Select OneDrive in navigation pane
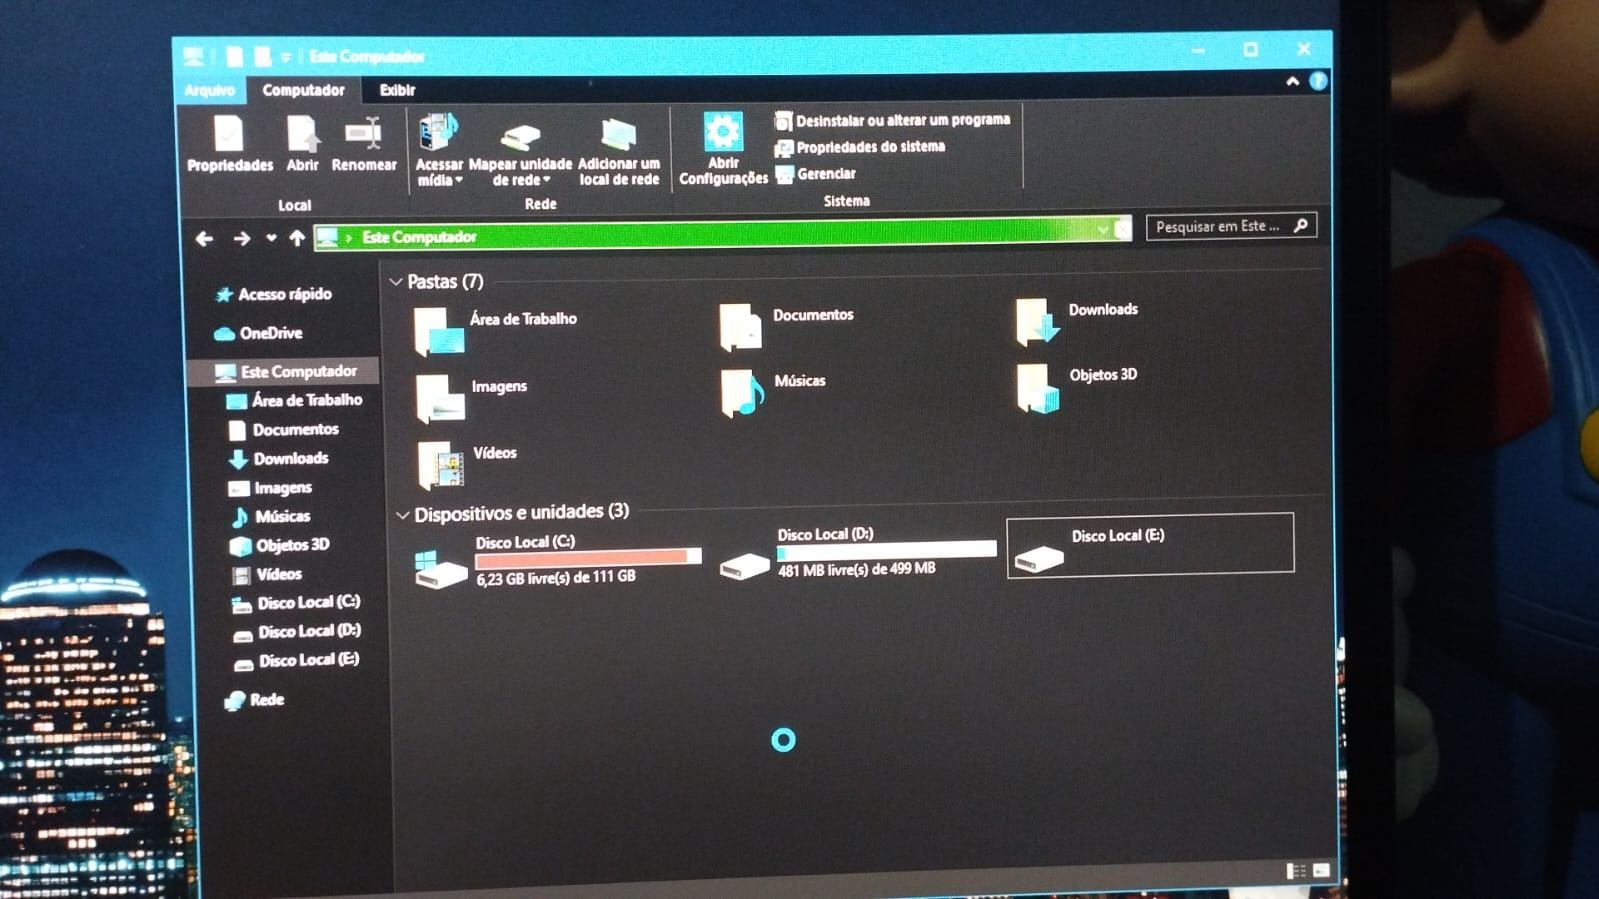The height and width of the screenshot is (899, 1599). coord(258,333)
